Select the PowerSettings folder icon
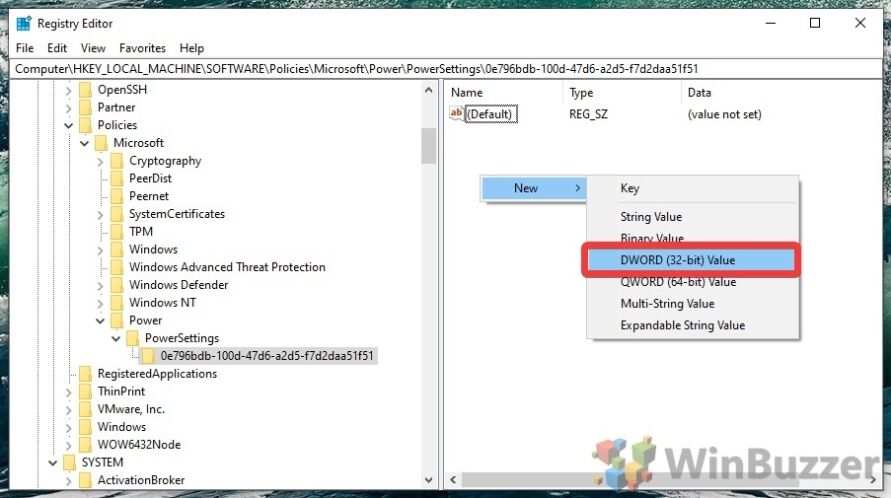Viewport: 891px width, 498px height. tap(133, 338)
